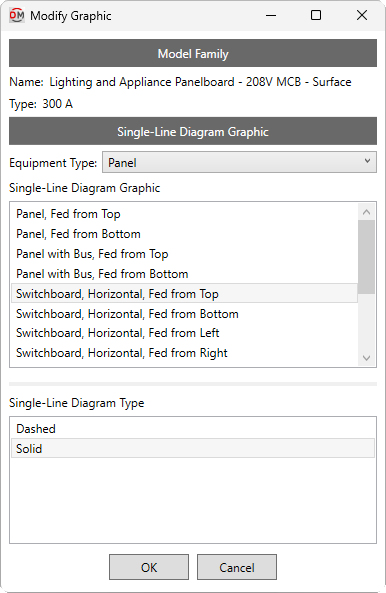
Task: Select Panel, Fed from Bottom graphic
Action: [x=184, y=234]
